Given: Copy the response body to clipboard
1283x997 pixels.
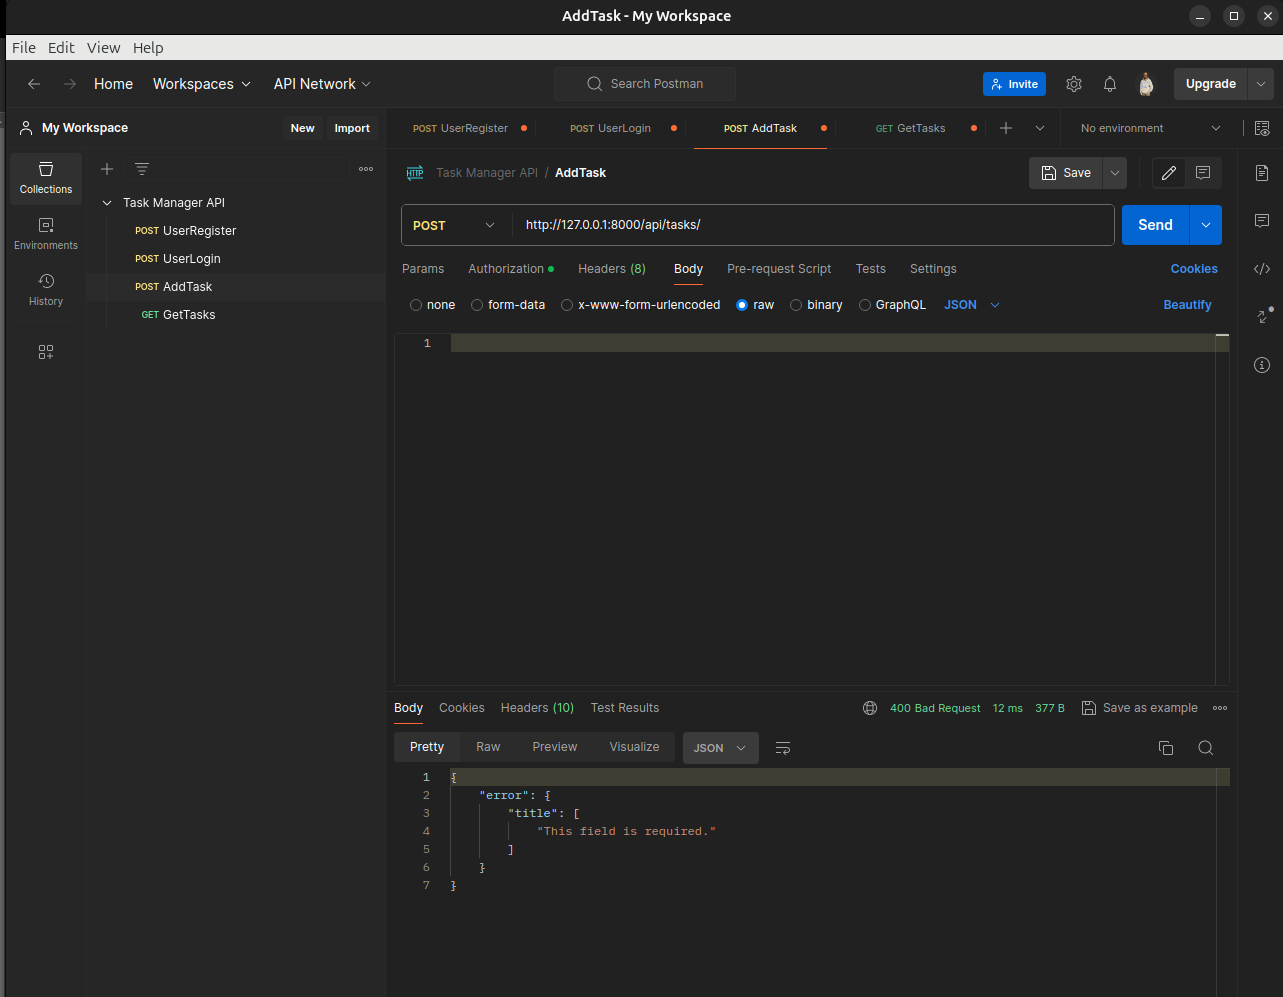Looking at the screenshot, I should 1166,748.
